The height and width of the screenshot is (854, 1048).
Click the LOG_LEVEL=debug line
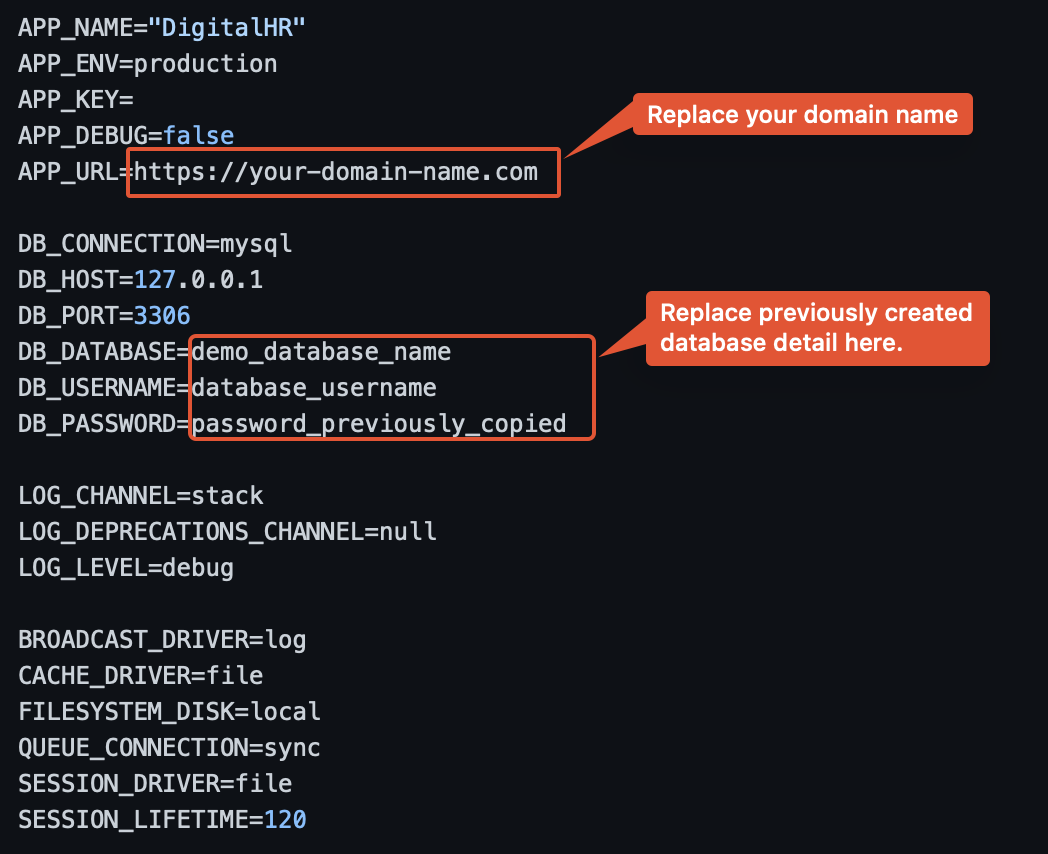126,568
